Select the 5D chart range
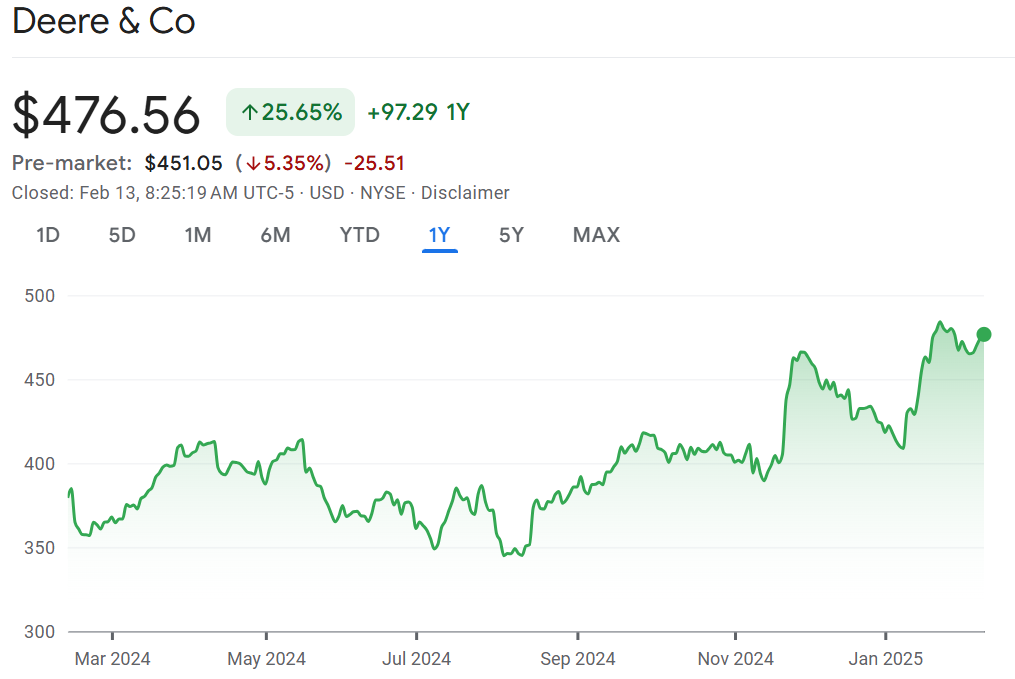Screen dimensions: 1015x679 (122, 235)
